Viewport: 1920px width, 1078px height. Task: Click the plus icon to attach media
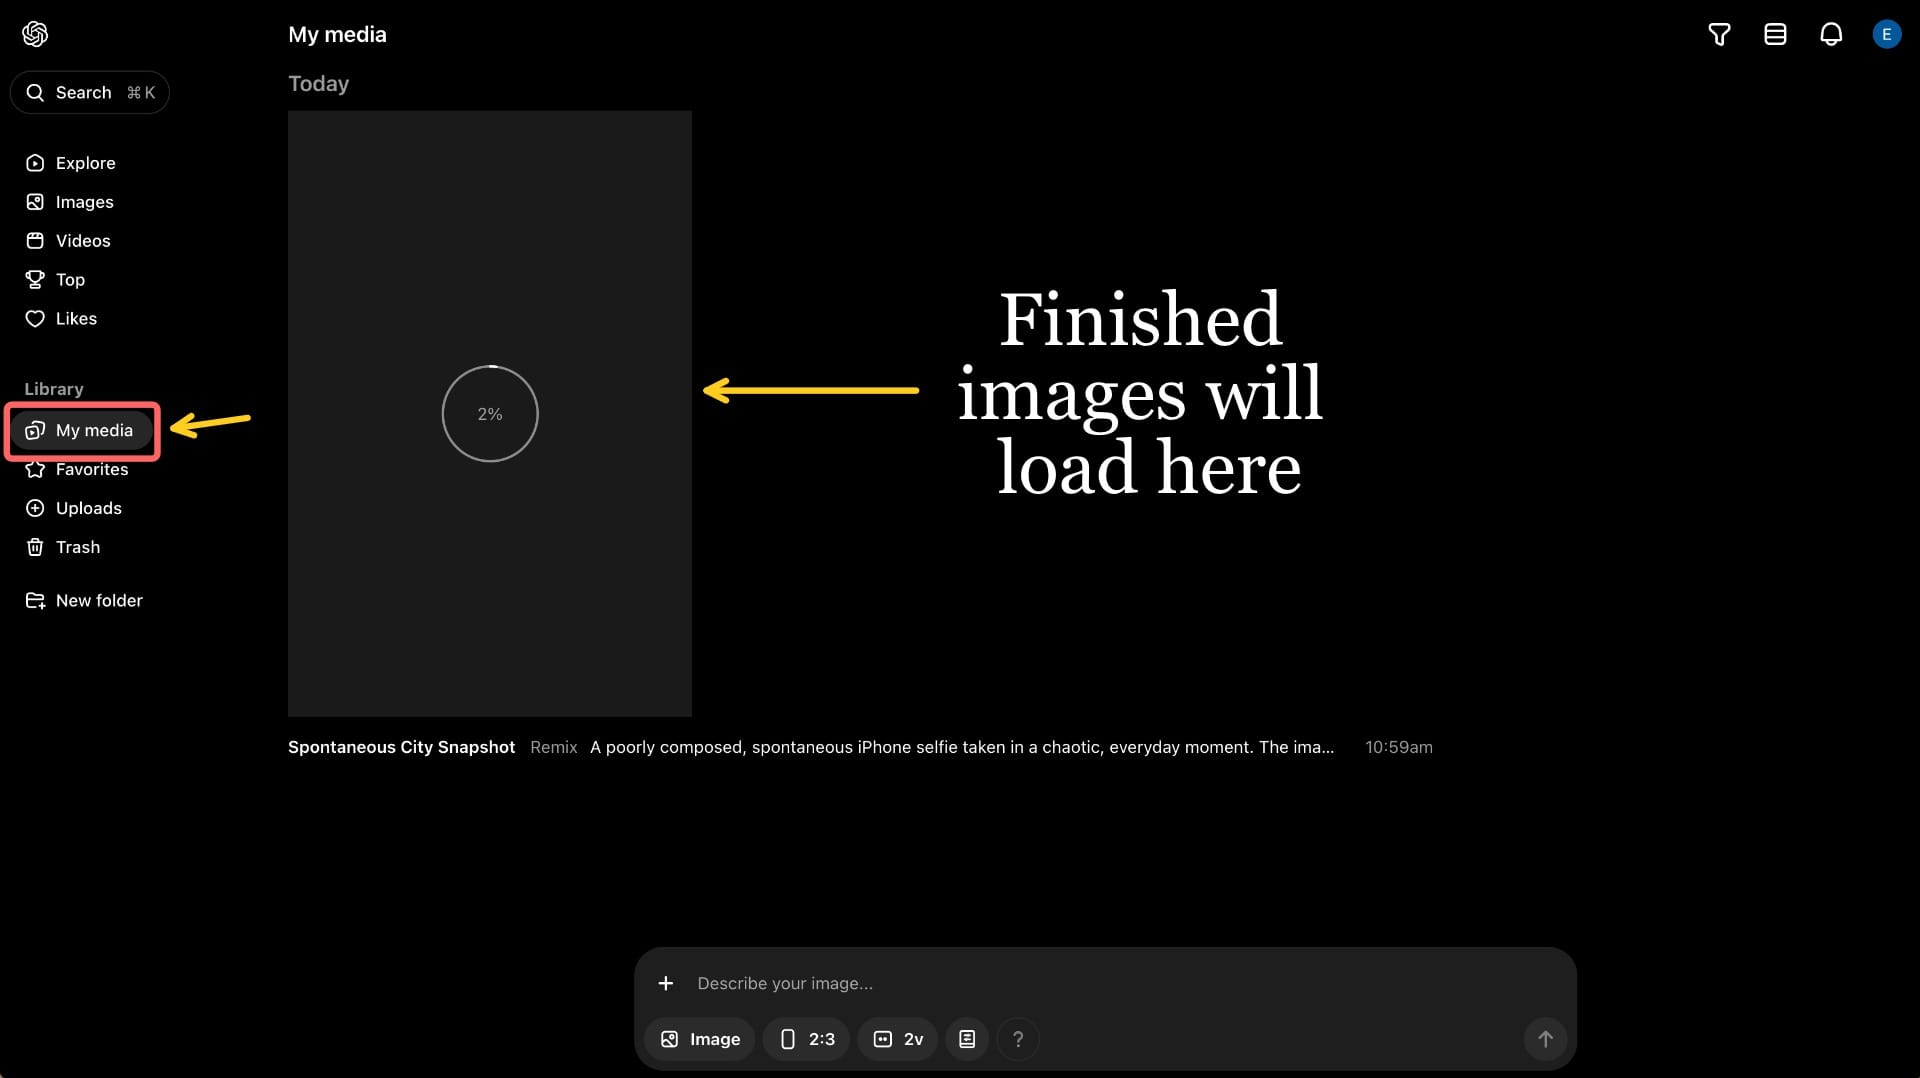tap(666, 983)
